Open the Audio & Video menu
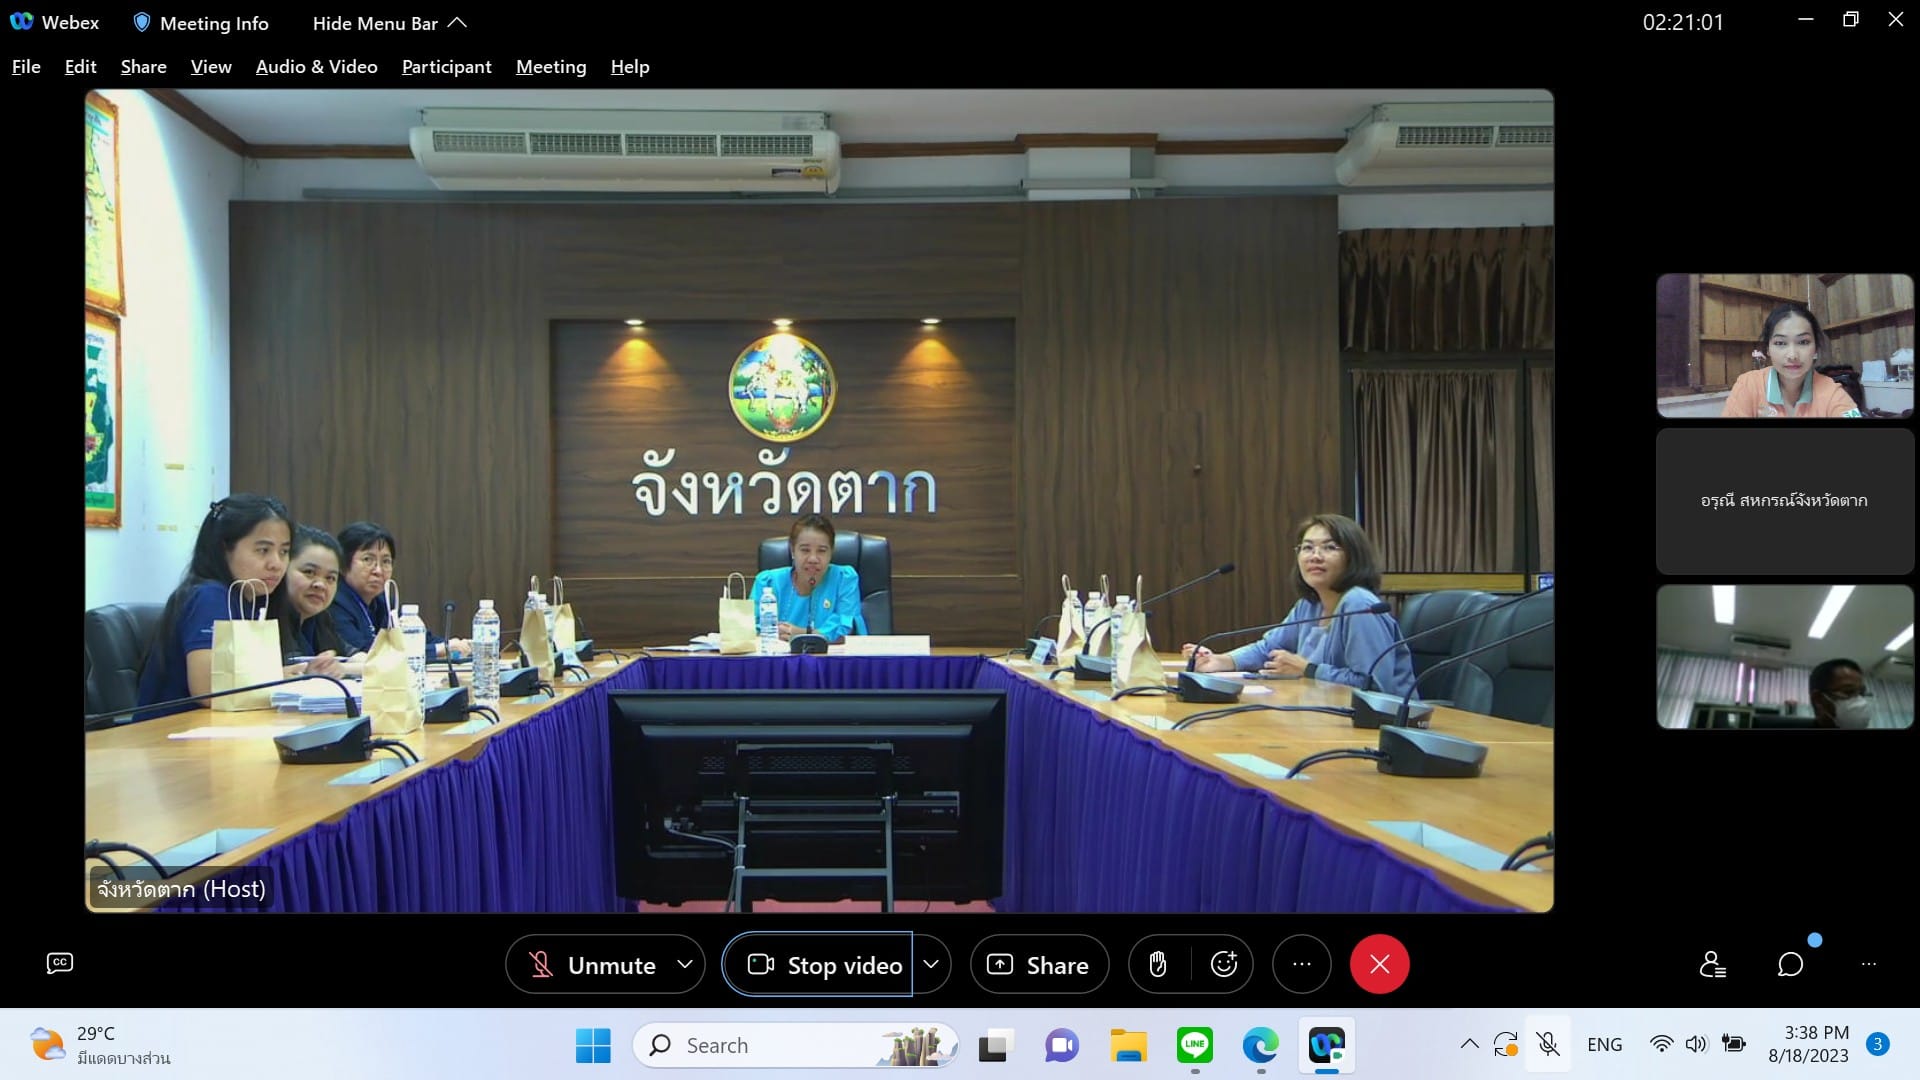1920x1080 pixels. [316, 67]
